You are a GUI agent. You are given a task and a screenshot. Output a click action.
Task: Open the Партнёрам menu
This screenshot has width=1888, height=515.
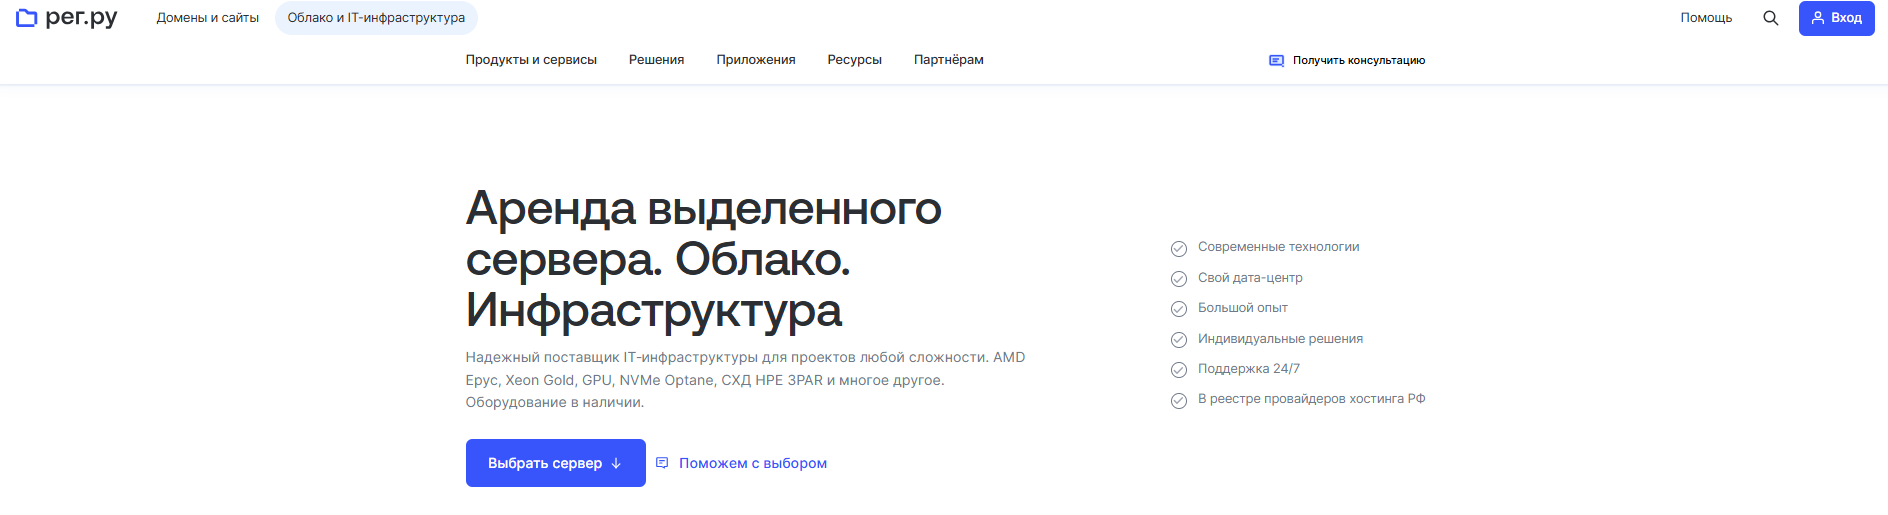pos(949,60)
